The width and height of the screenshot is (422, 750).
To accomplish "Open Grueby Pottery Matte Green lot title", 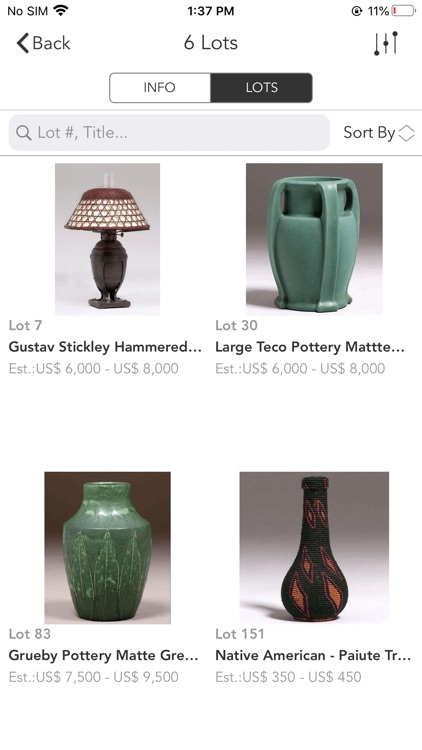I will (x=103, y=656).
